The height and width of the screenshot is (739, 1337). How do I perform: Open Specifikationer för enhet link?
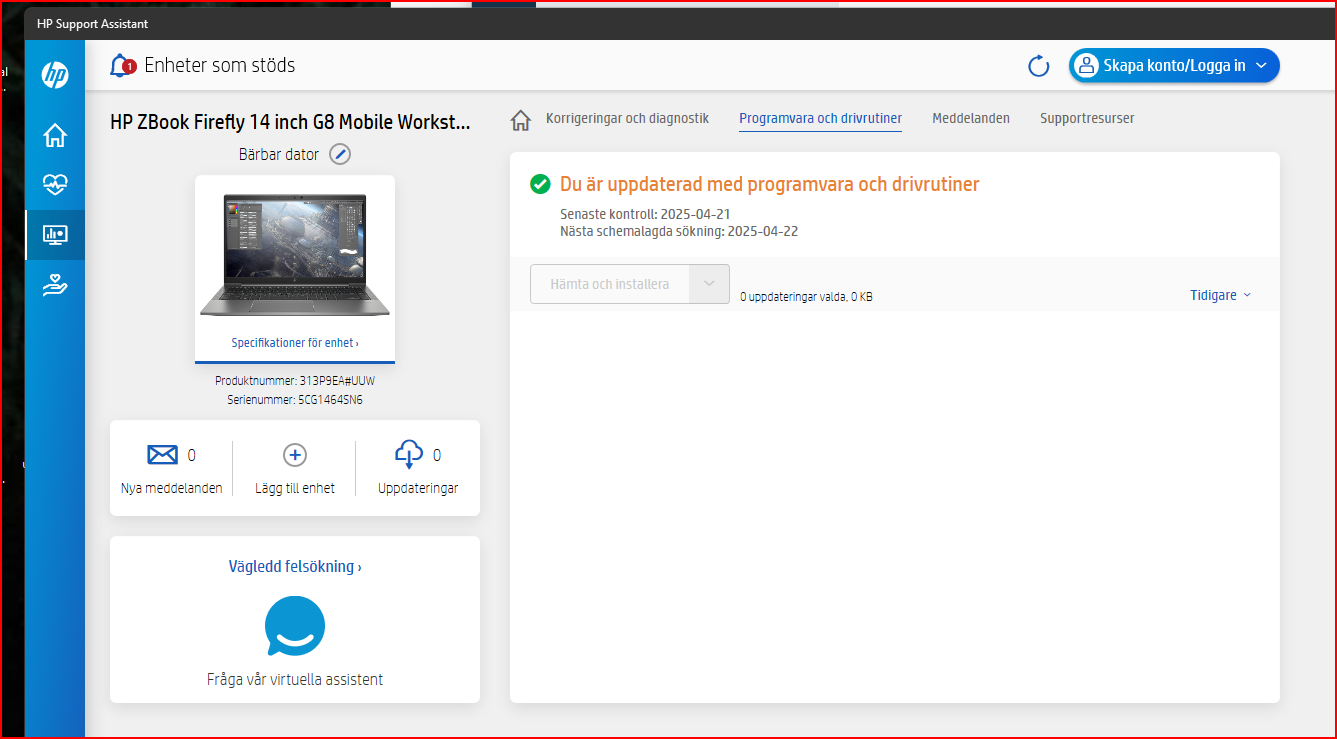click(295, 343)
